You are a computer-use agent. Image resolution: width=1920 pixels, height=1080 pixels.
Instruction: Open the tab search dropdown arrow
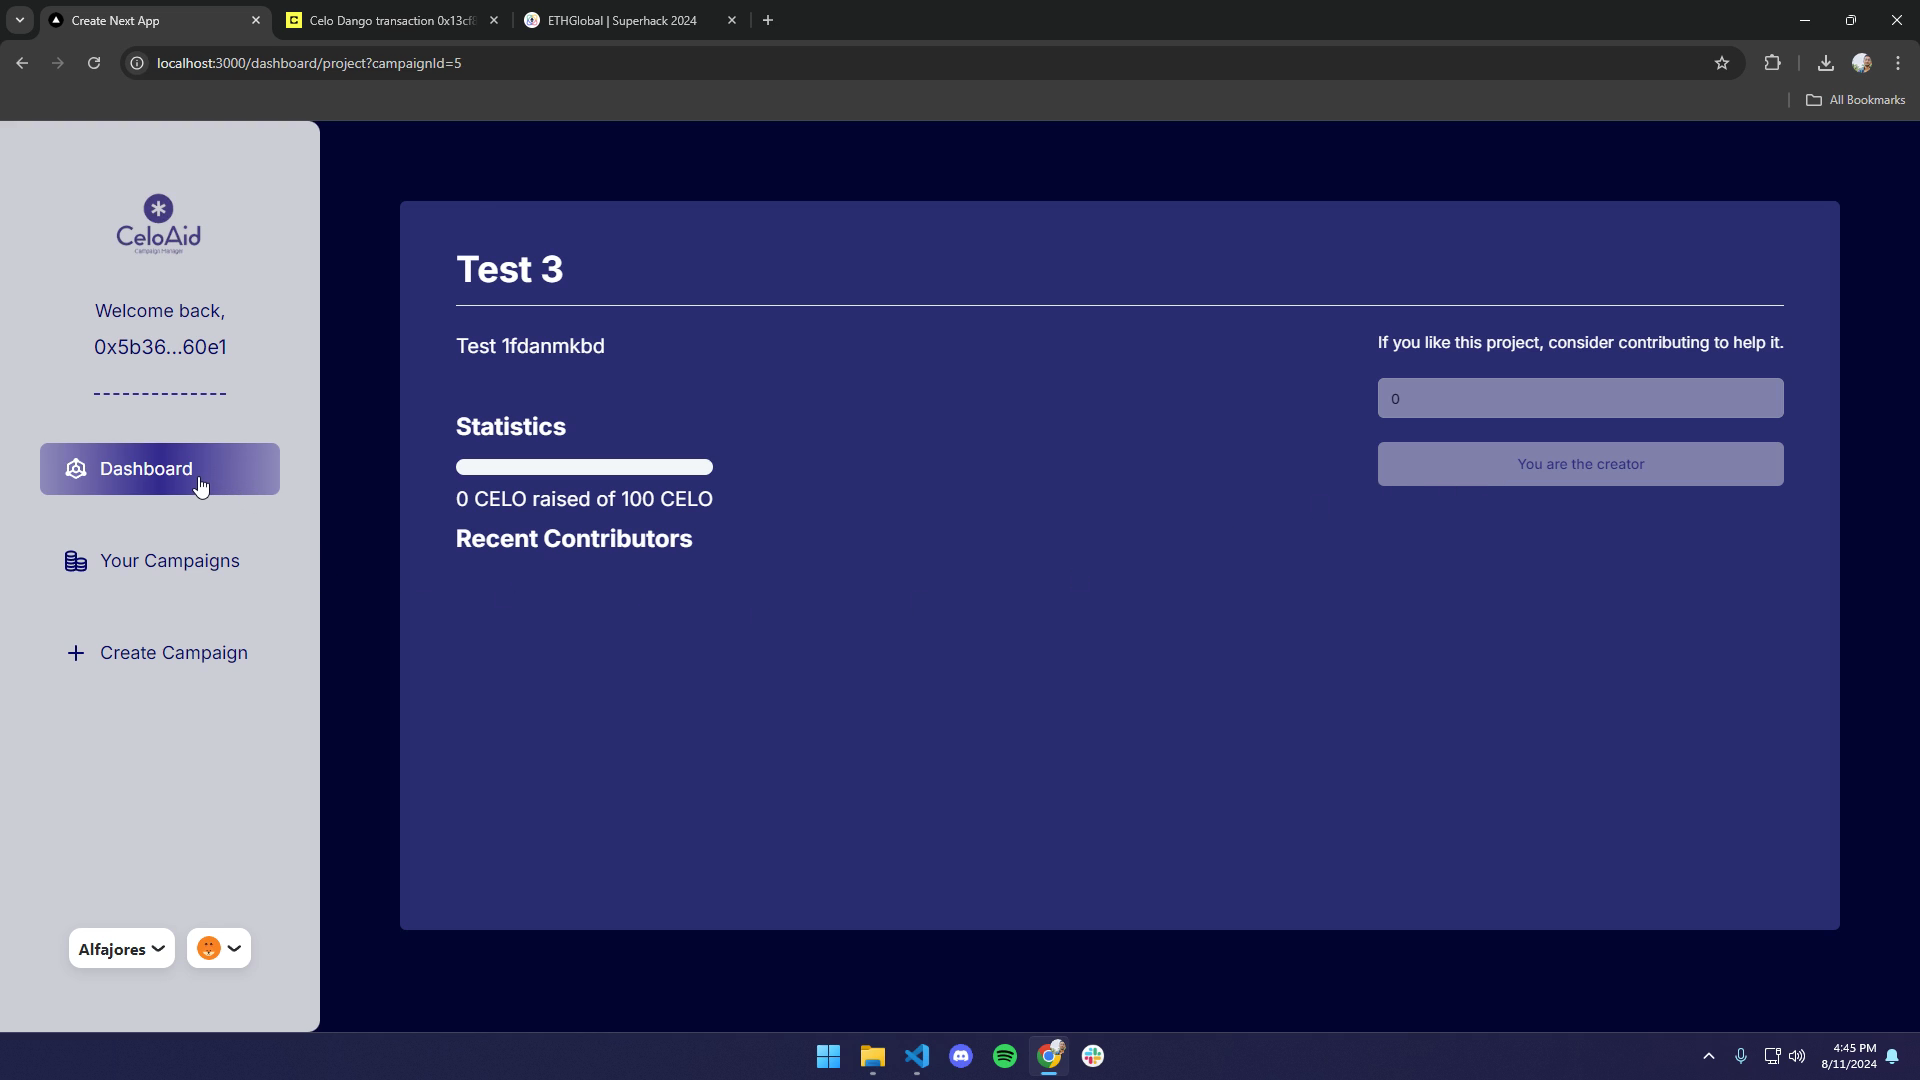19,20
